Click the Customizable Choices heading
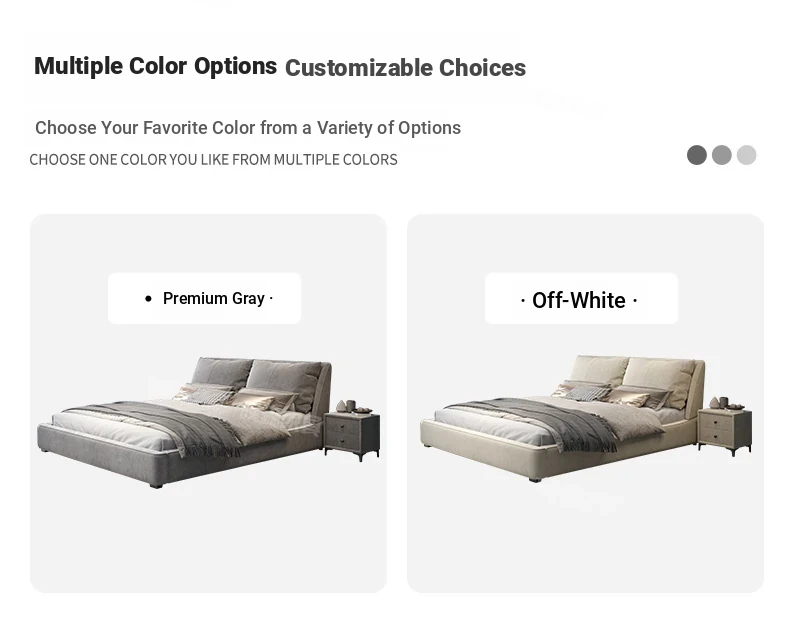 [406, 68]
